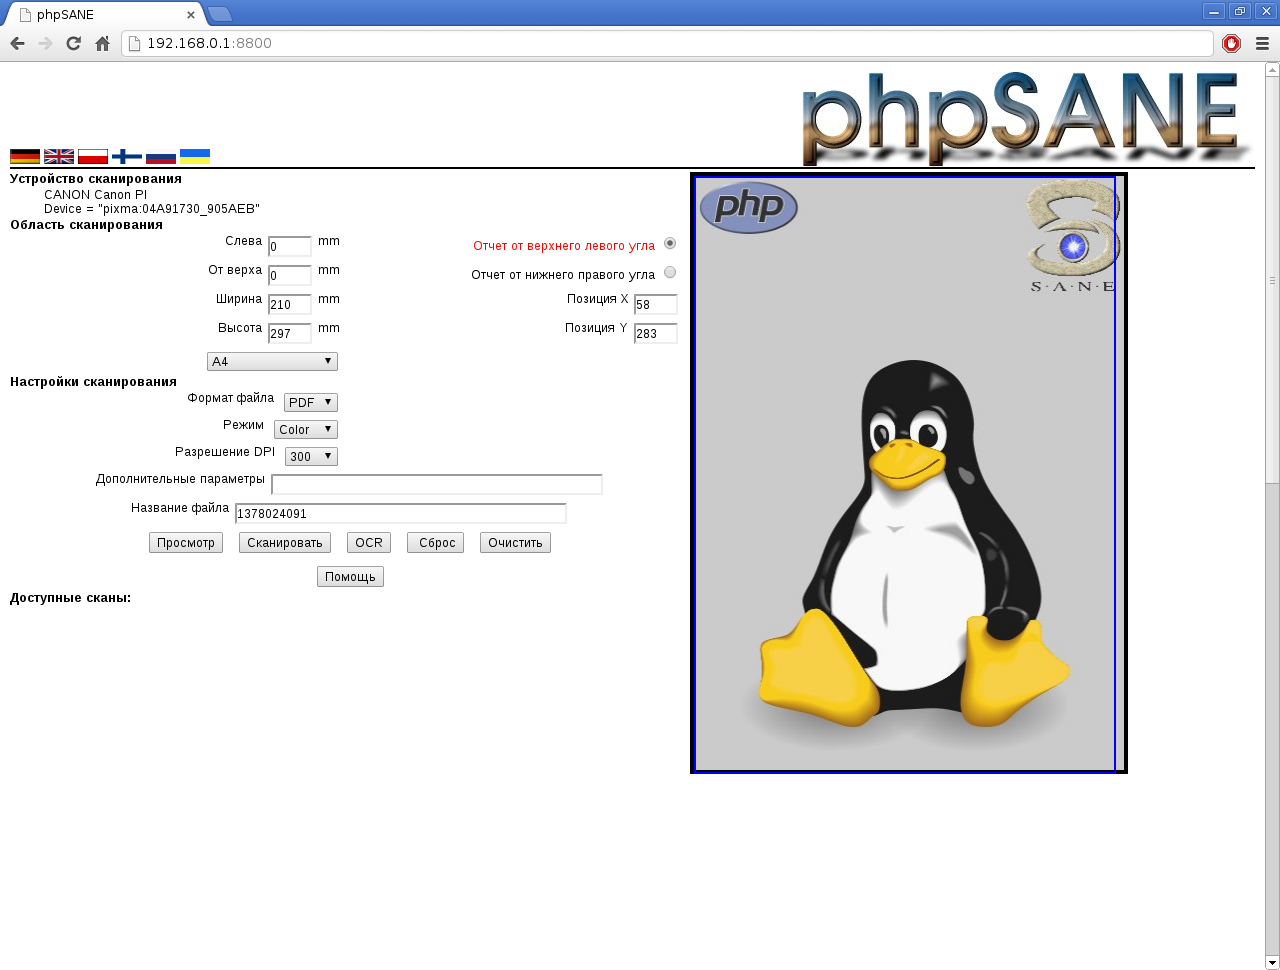Go back using browser back arrow

(17, 43)
